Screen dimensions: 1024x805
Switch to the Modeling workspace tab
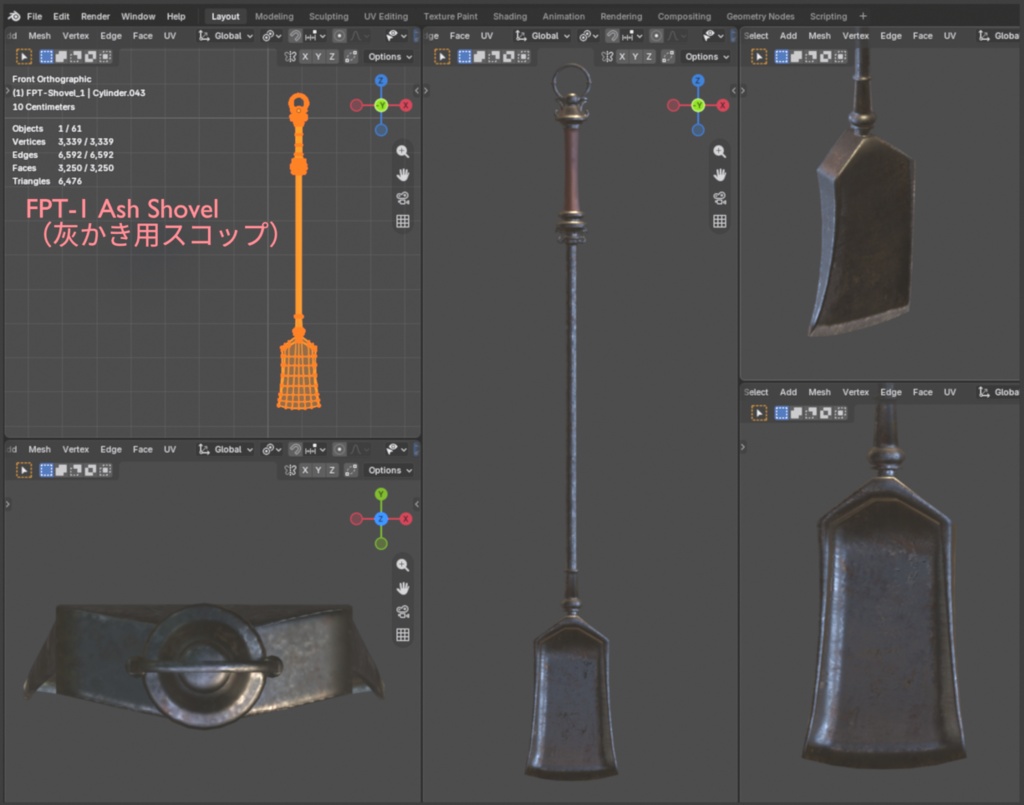coord(274,16)
